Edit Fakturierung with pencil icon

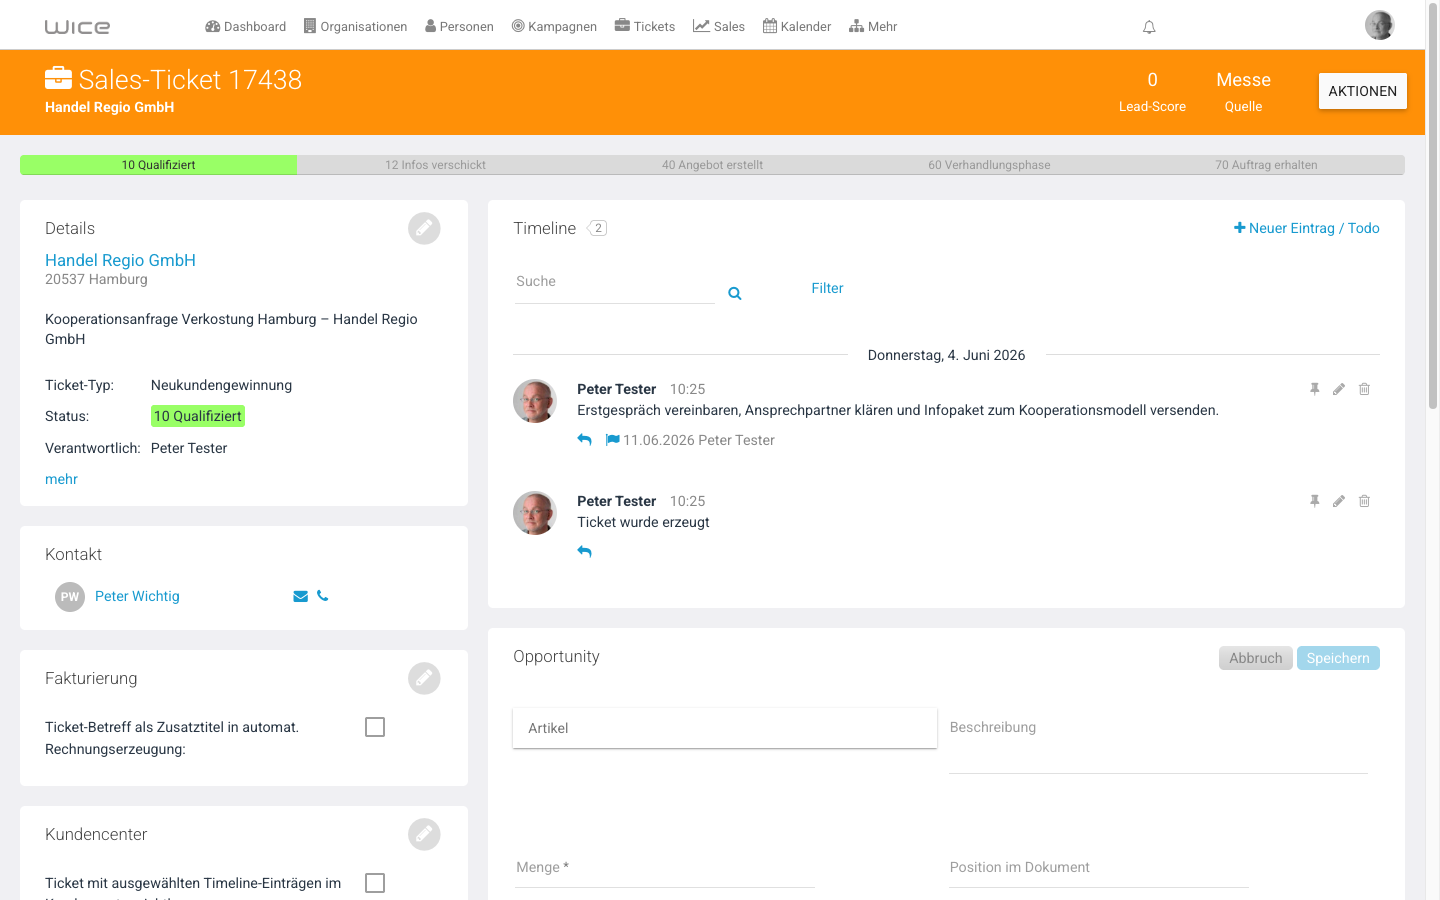(424, 678)
